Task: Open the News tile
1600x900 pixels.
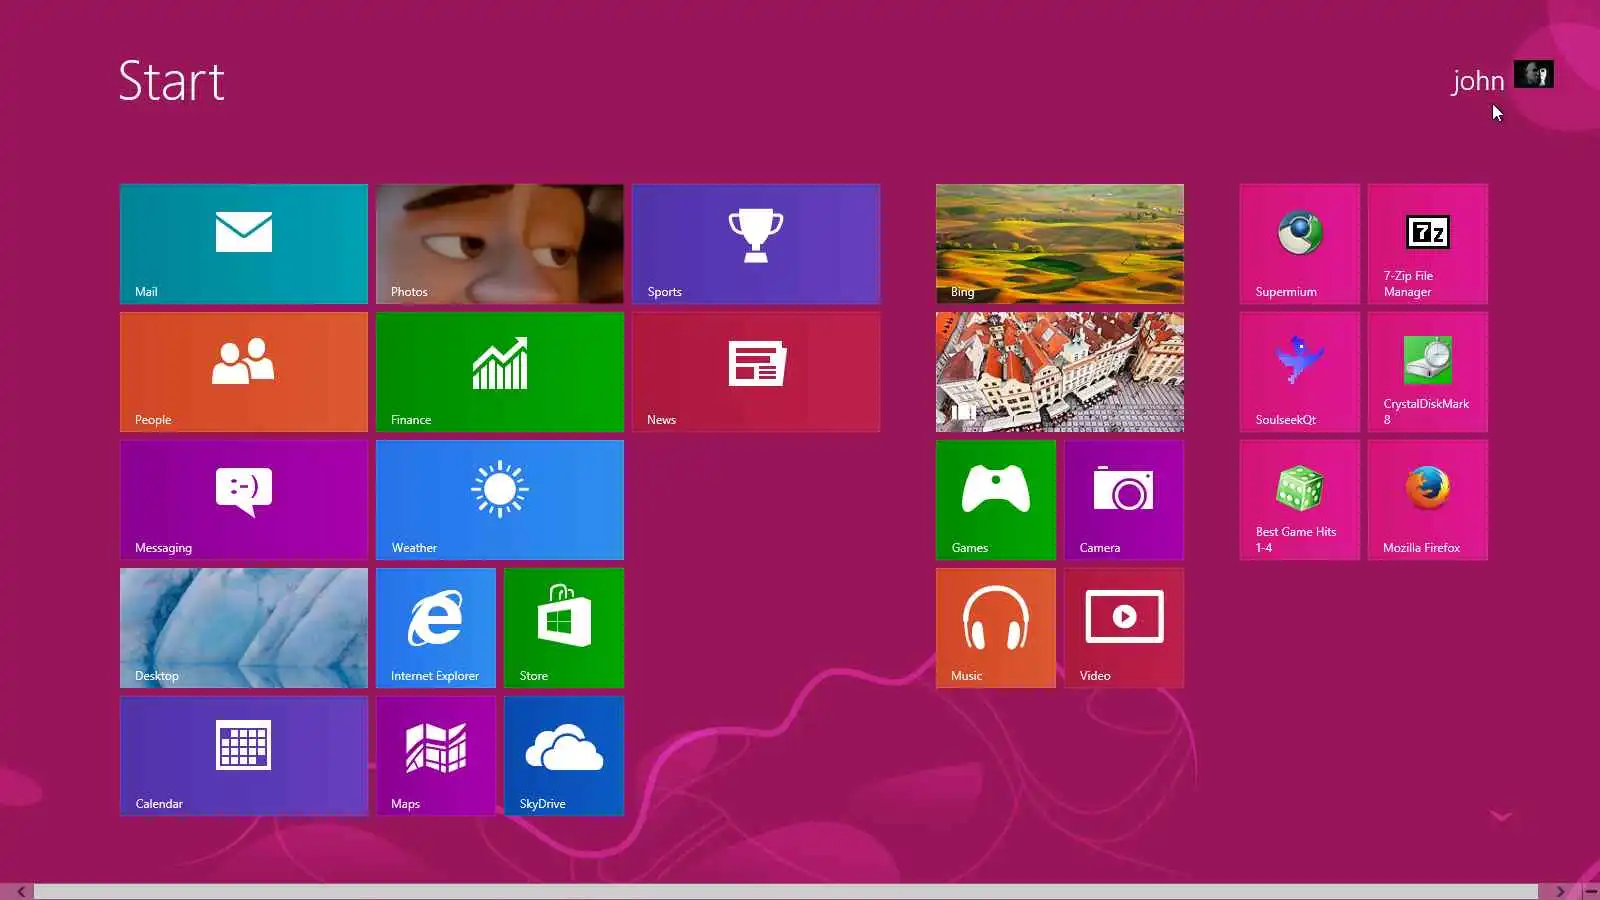Action: (x=756, y=372)
